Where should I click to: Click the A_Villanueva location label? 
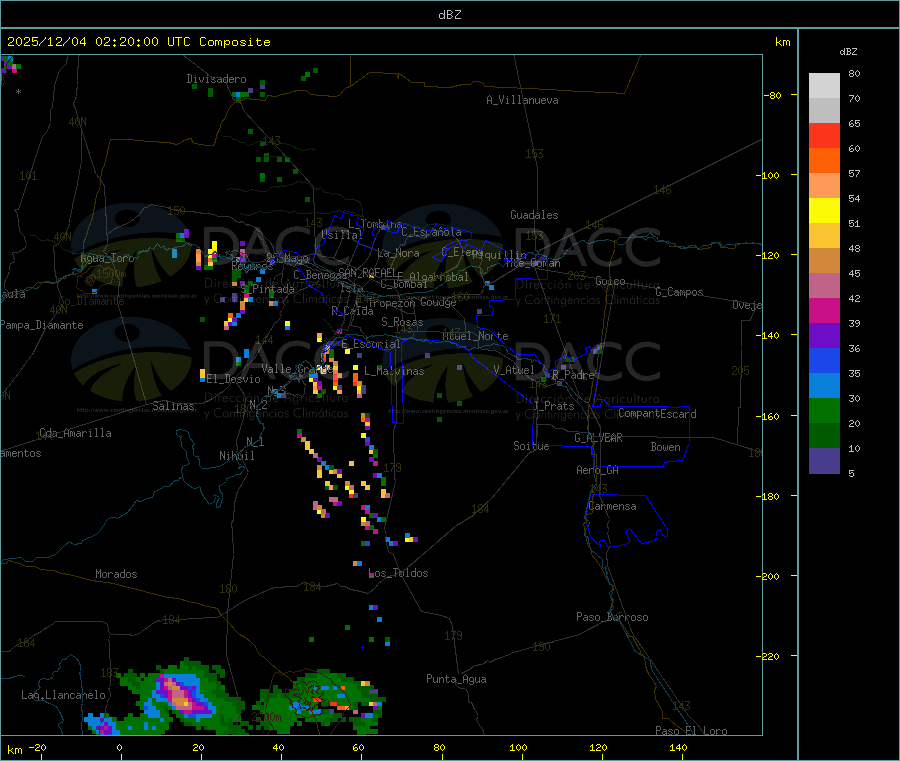click(522, 100)
